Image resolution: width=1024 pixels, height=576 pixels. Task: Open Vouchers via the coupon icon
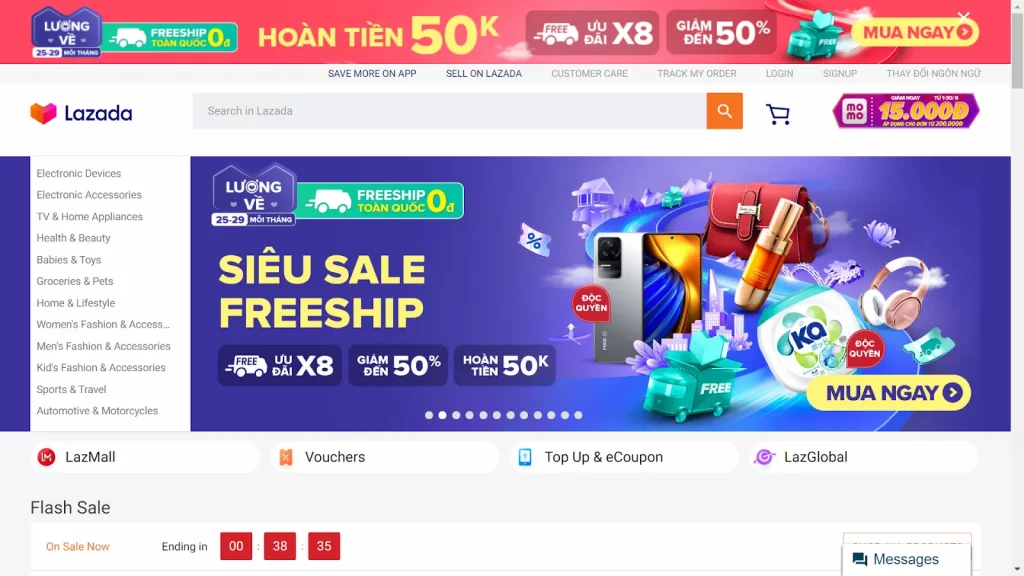286,457
